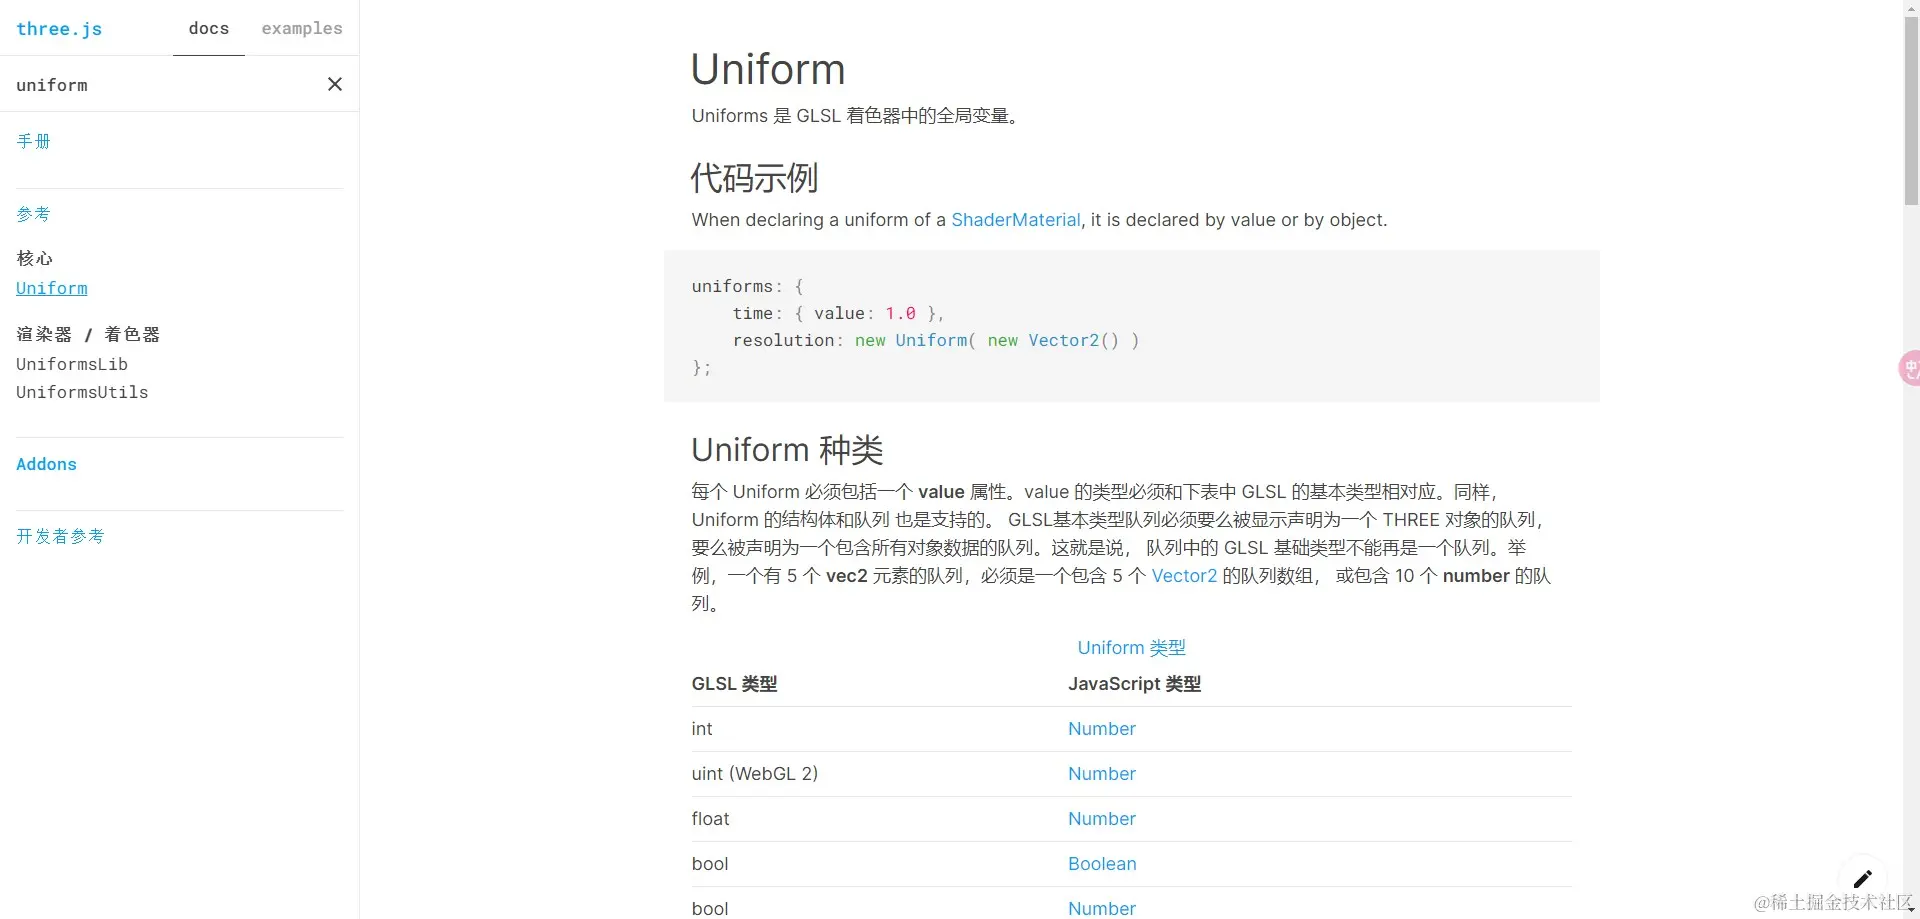
Task: Click Uniform in the code sample
Action: (931, 340)
